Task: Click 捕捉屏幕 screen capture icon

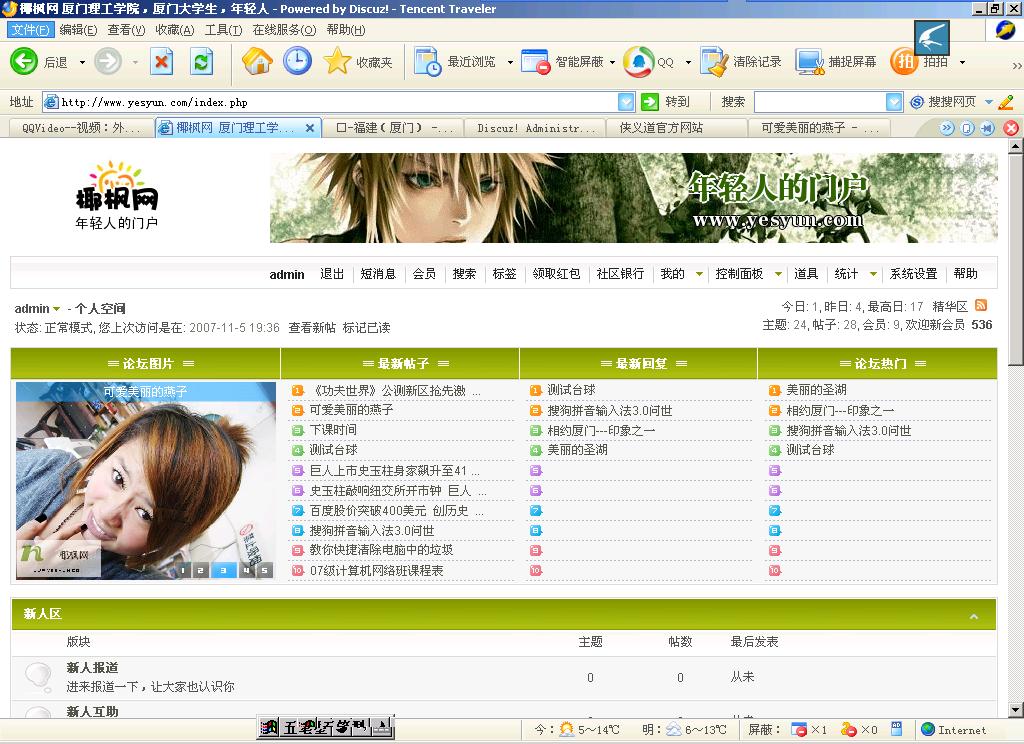Action: pos(810,62)
